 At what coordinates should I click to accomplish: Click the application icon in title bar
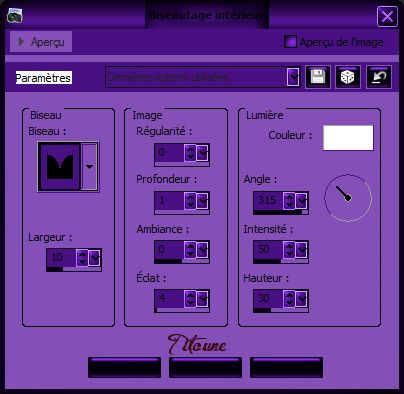(14, 16)
